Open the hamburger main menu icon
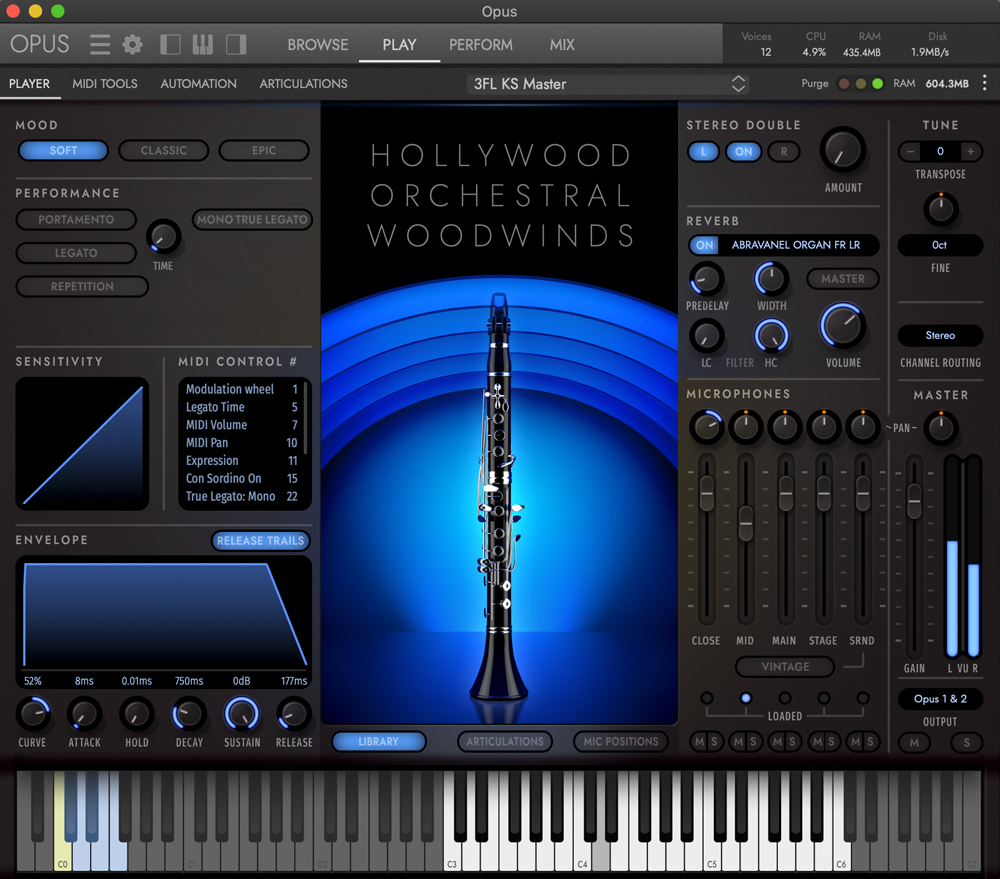 (x=100, y=45)
